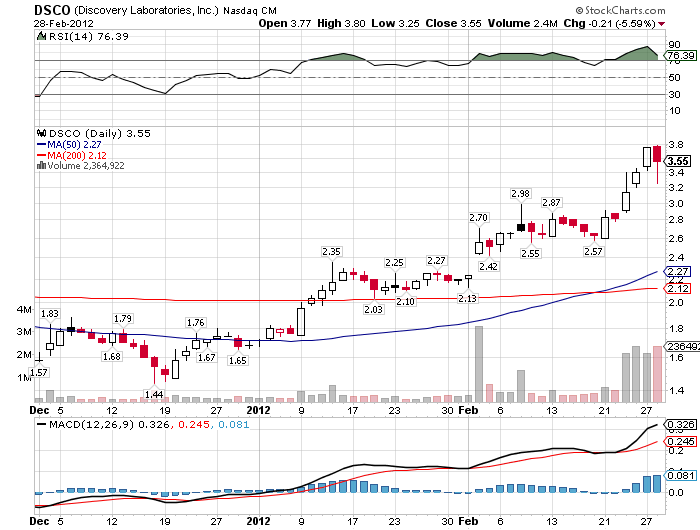The width and height of the screenshot is (700, 530).
Task: Click the candlestick icon beside DSCO (Daily)
Action: [x=42, y=133]
